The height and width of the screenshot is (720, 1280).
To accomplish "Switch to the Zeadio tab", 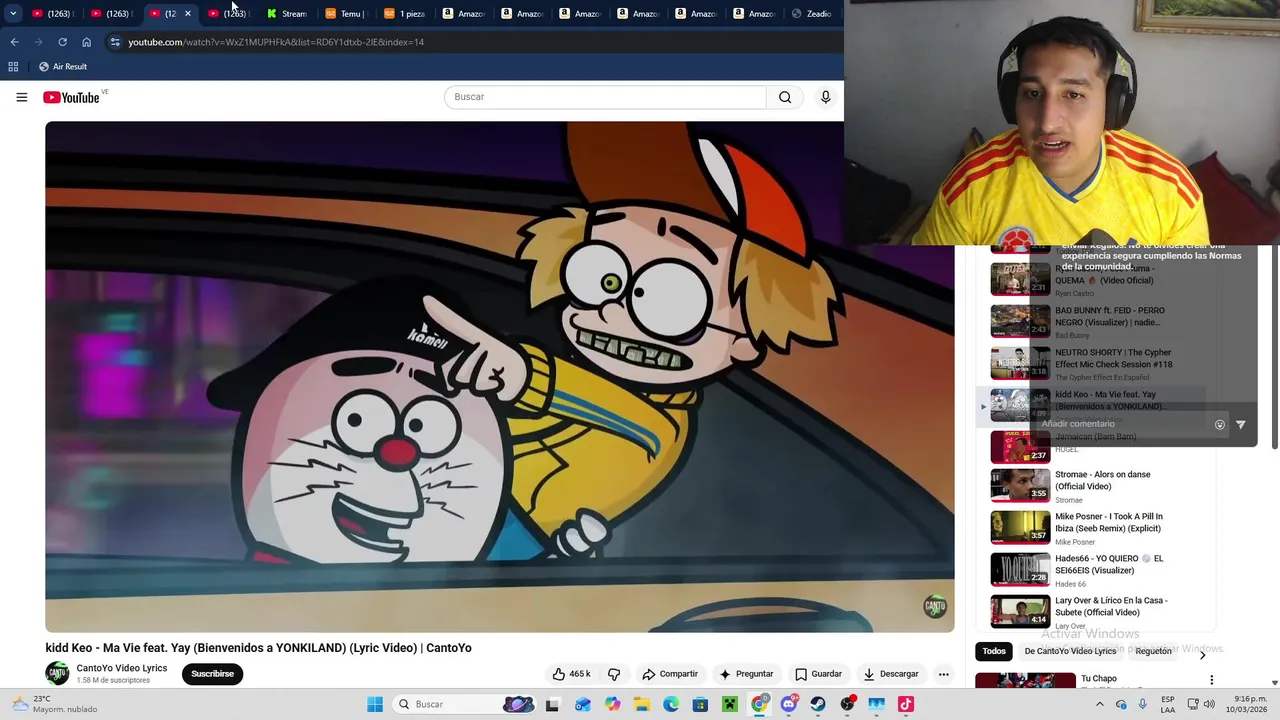I will (x=811, y=13).
